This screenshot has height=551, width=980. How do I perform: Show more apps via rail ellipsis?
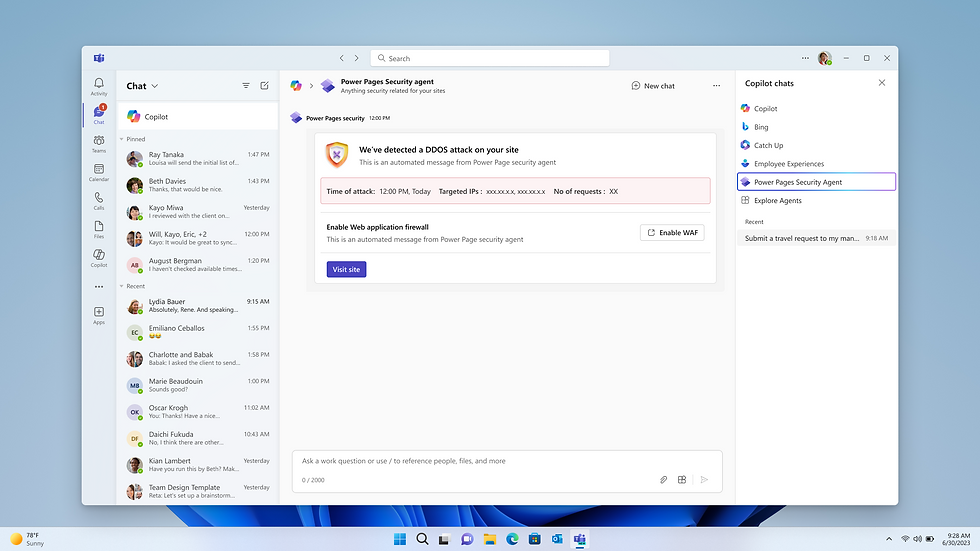[x=99, y=287]
